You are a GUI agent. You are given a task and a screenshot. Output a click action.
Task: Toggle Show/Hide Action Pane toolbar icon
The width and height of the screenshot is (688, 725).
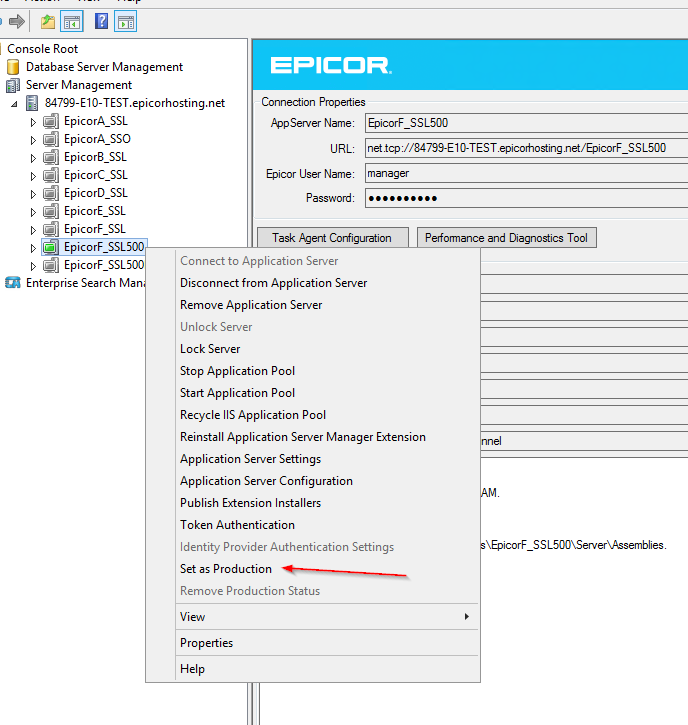[126, 22]
